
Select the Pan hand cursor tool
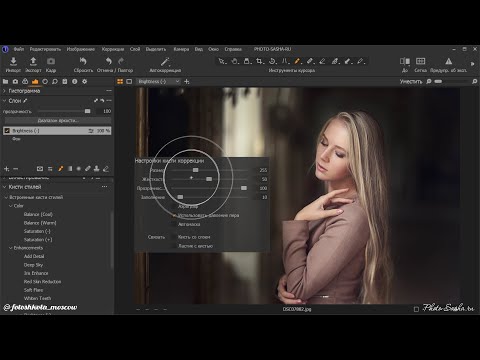235,61
